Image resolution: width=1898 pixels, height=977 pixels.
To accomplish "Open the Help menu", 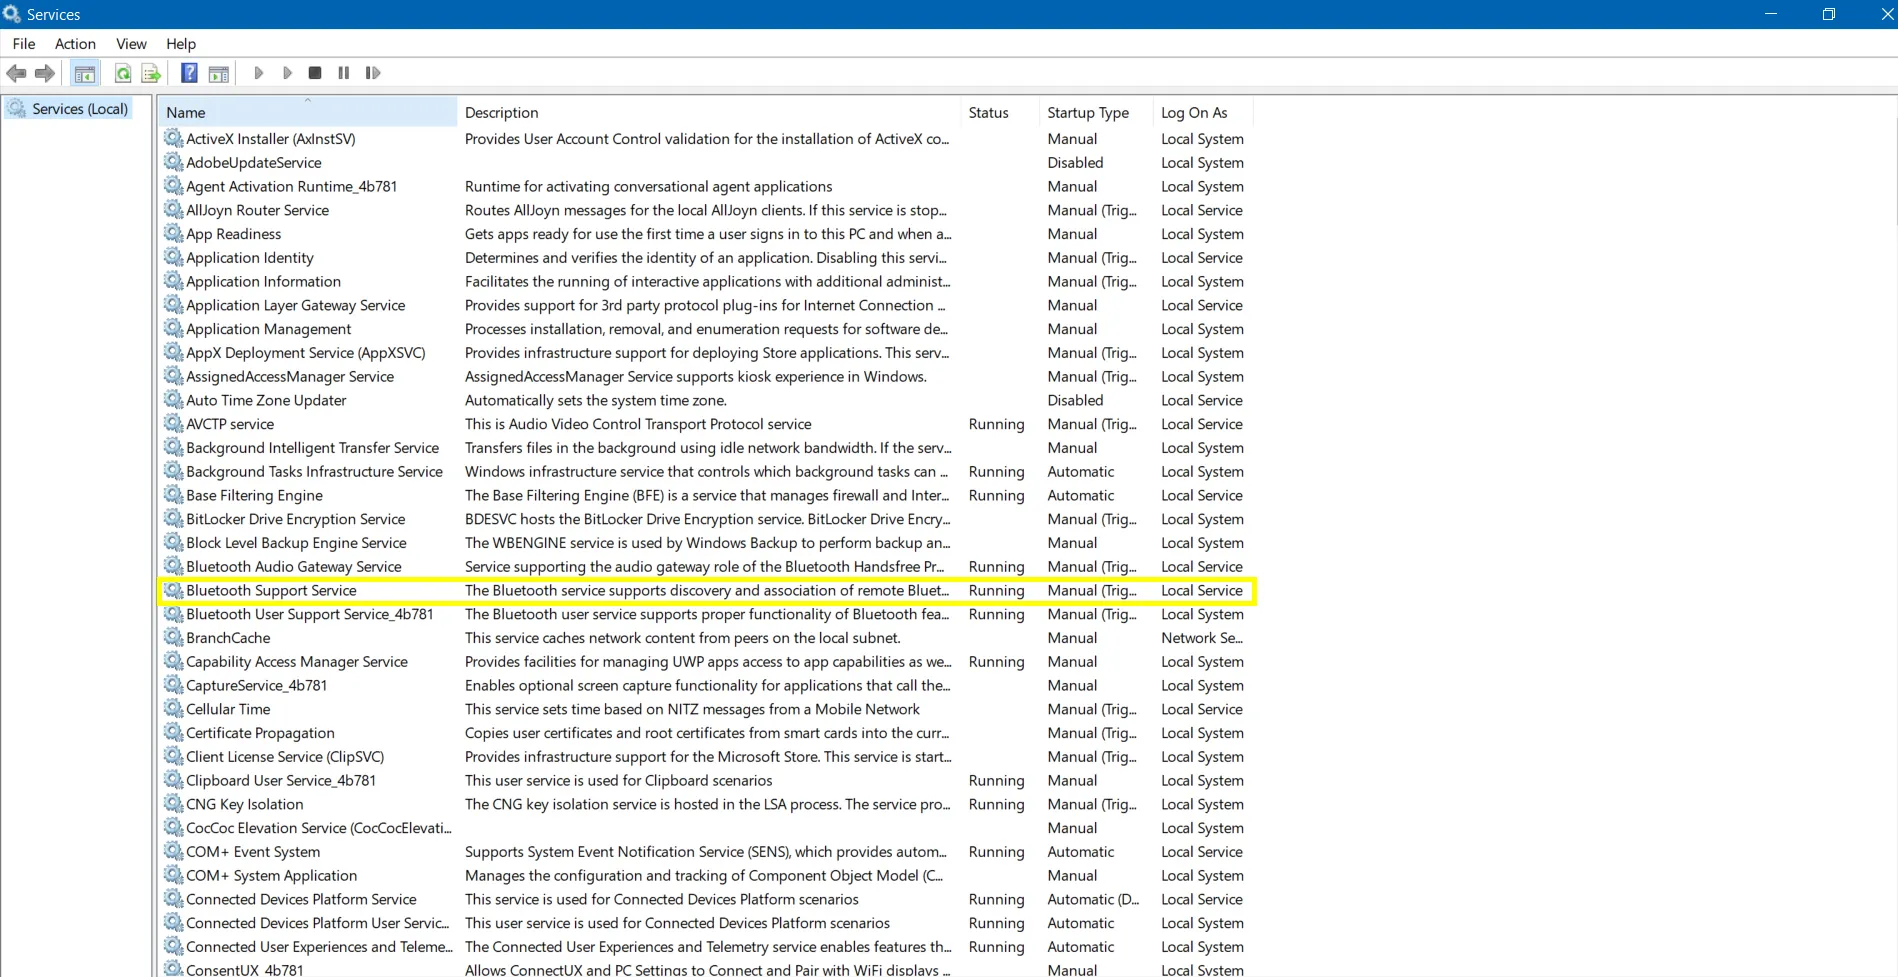I will coord(181,44).
